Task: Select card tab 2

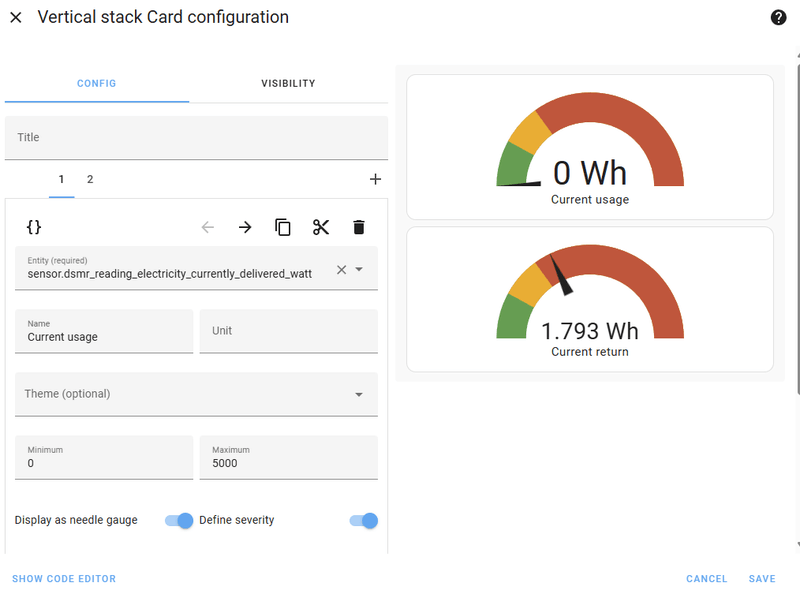Action: click(x=90, y=179)
